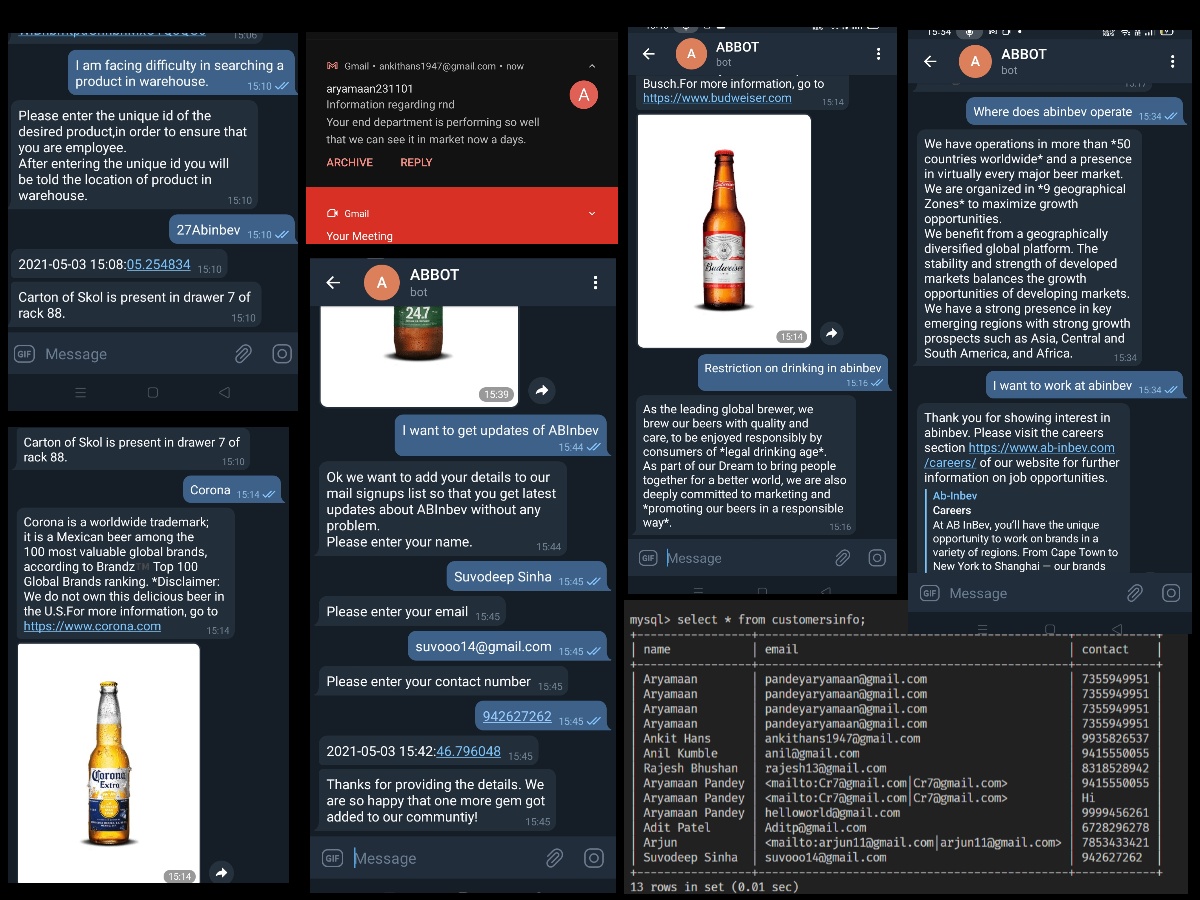The image size is (1200, 900).
Task: Tap the paperclip in the Budweiser chat
Action: (842, 558)
